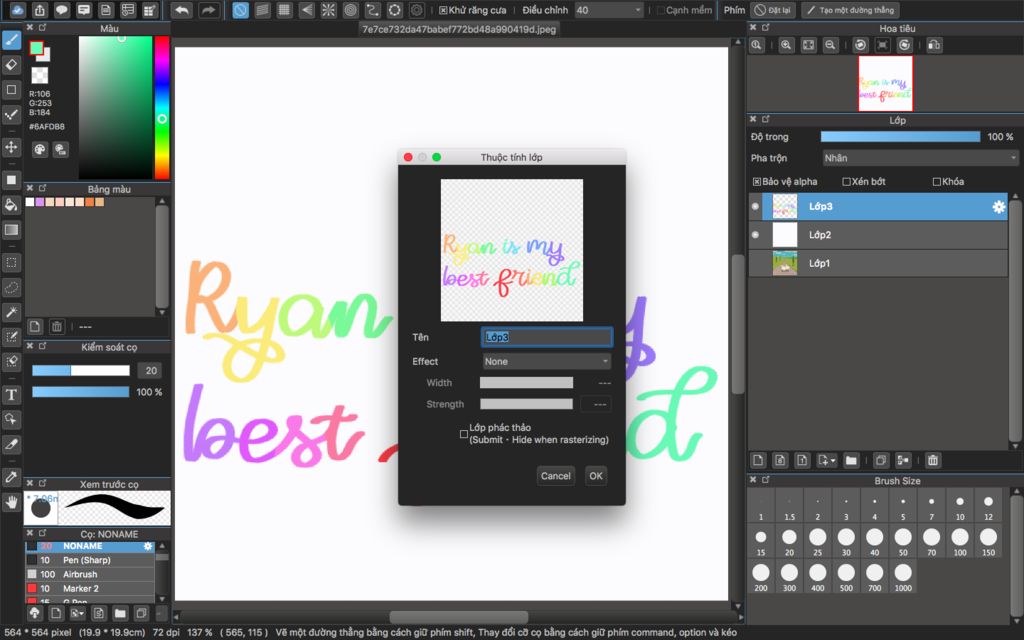
Task: Select the Move tool
Action: 12,147
